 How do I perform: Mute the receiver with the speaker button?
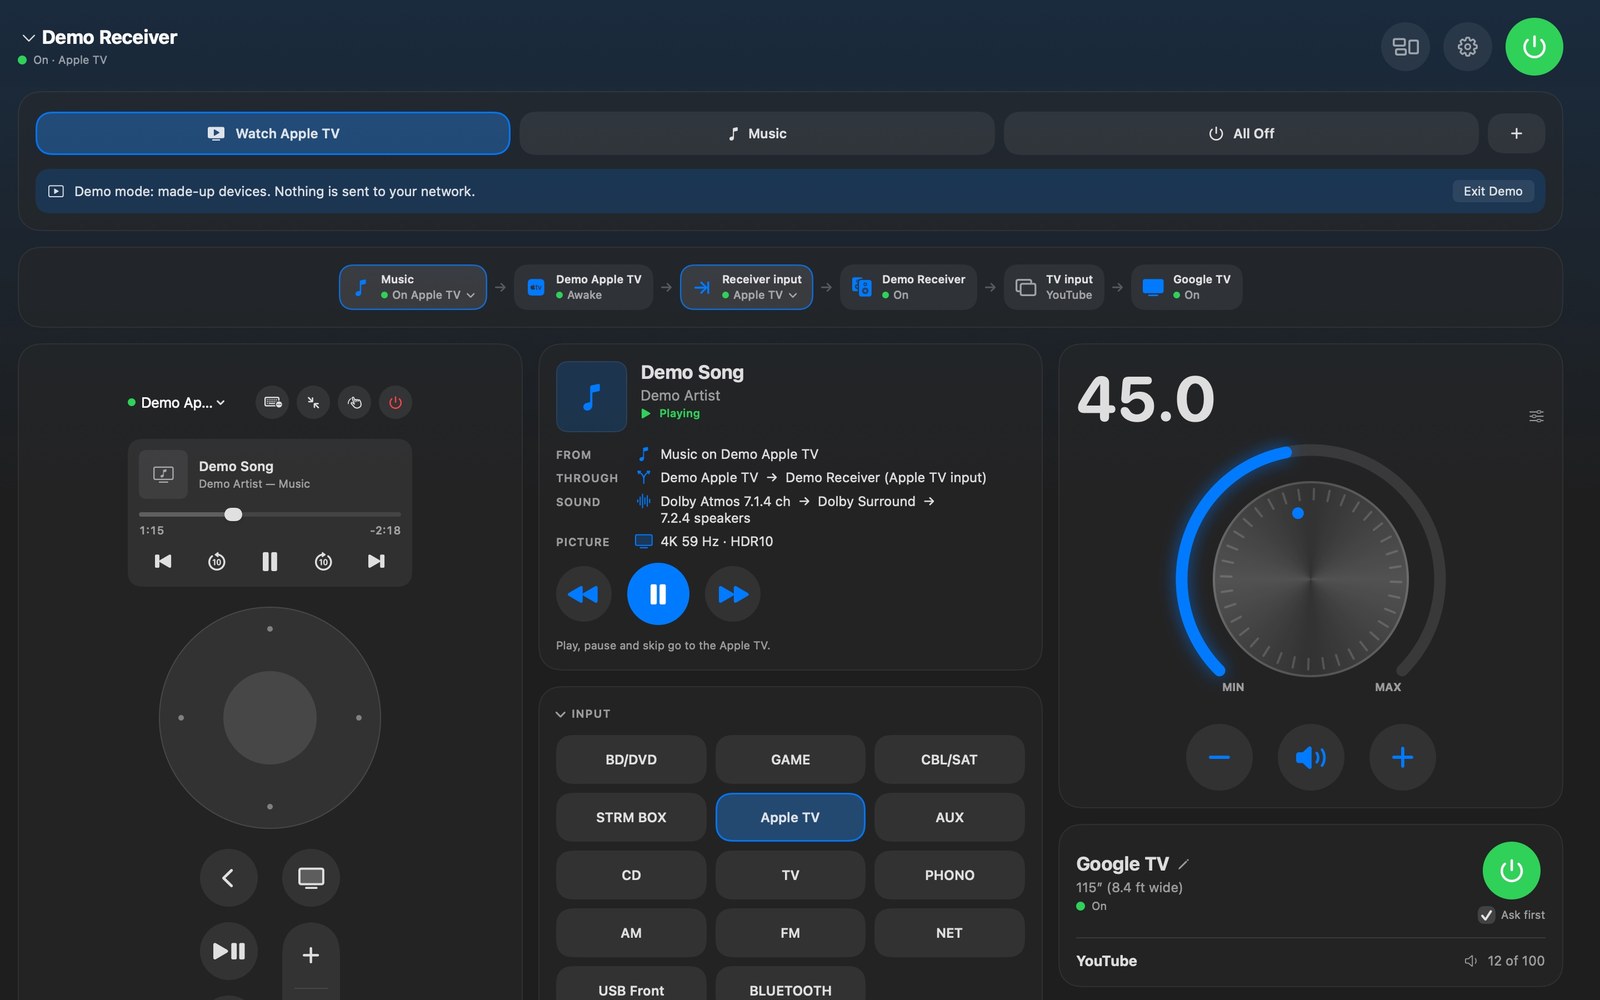(1311, 757)
